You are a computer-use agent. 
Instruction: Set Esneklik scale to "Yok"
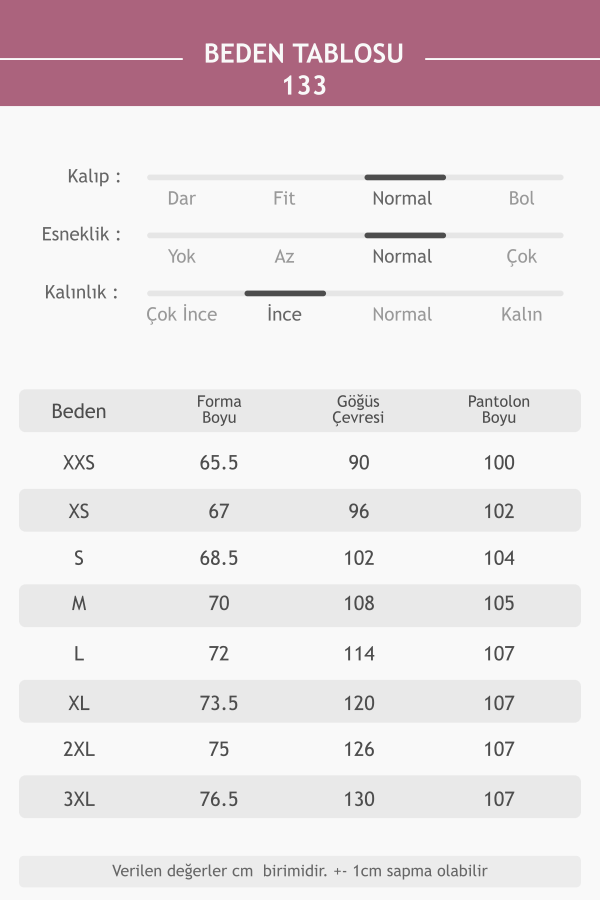pyautogui.click(x=181, y=256)
